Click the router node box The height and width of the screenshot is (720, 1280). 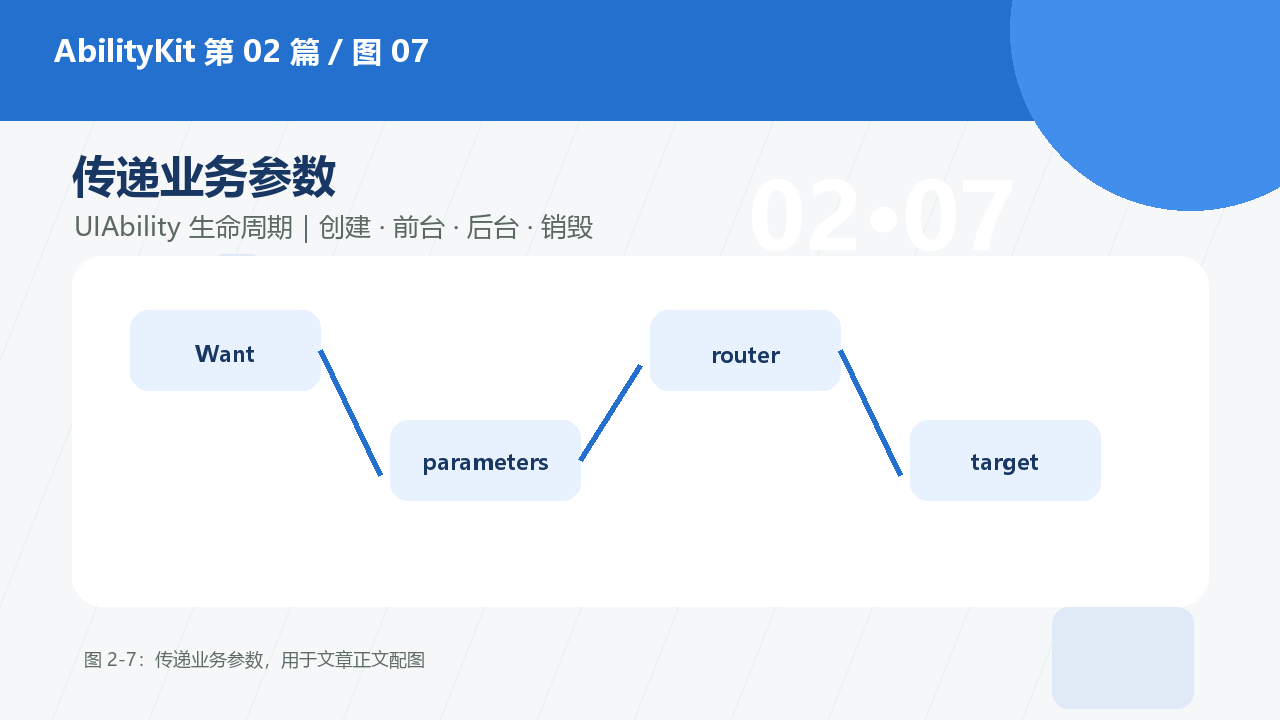745,350
